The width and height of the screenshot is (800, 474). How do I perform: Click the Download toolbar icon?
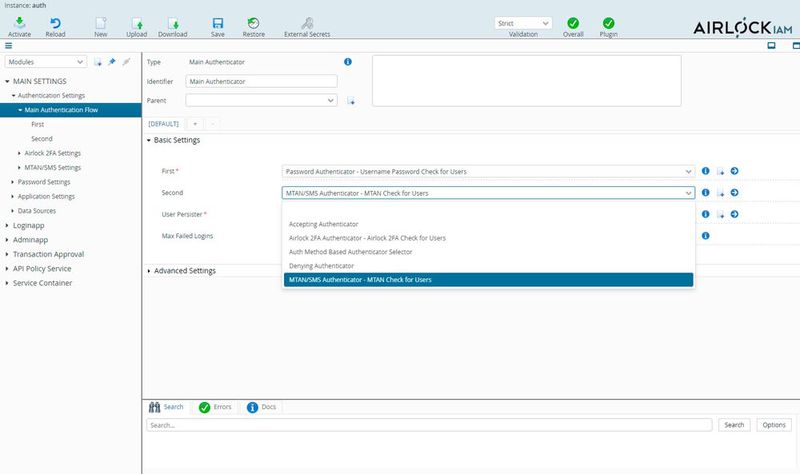pyautogui.click(x=173, y=23)
